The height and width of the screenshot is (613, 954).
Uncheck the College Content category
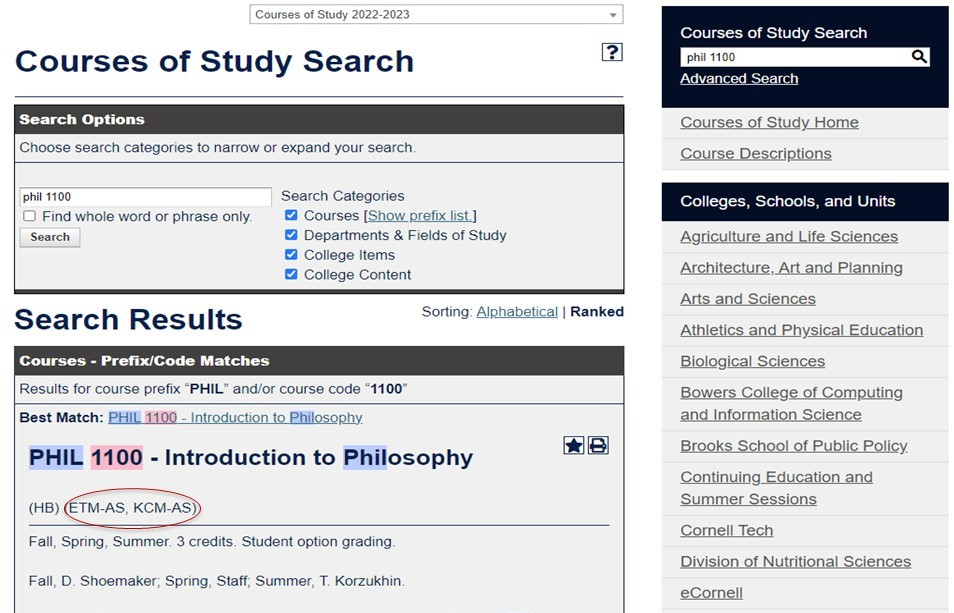pyautogui.click(x=291, y=275)
